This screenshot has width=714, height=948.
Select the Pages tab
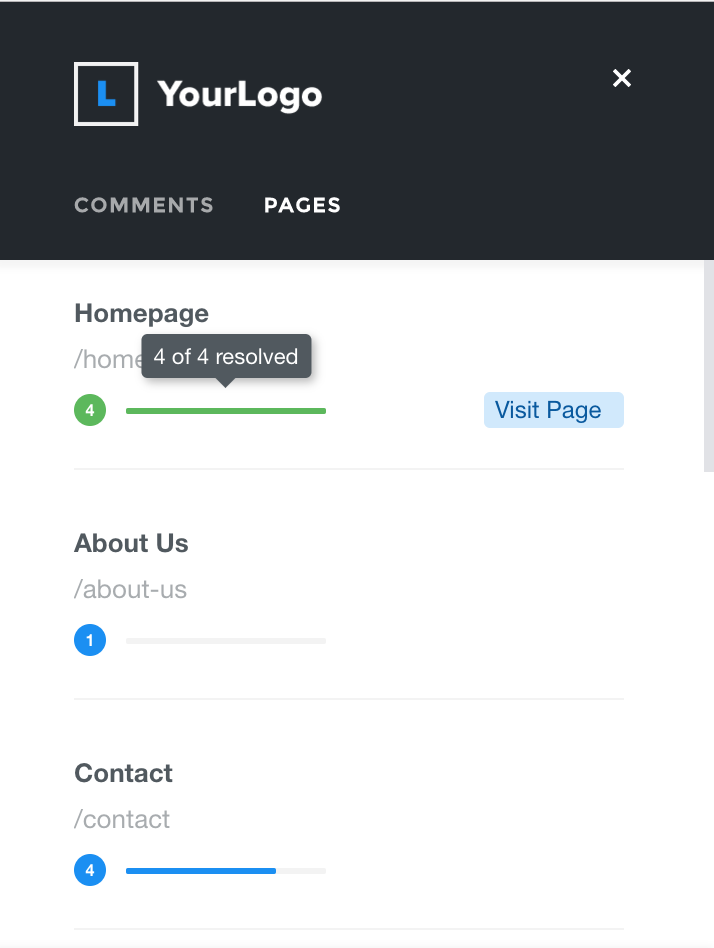click(302, 205)
